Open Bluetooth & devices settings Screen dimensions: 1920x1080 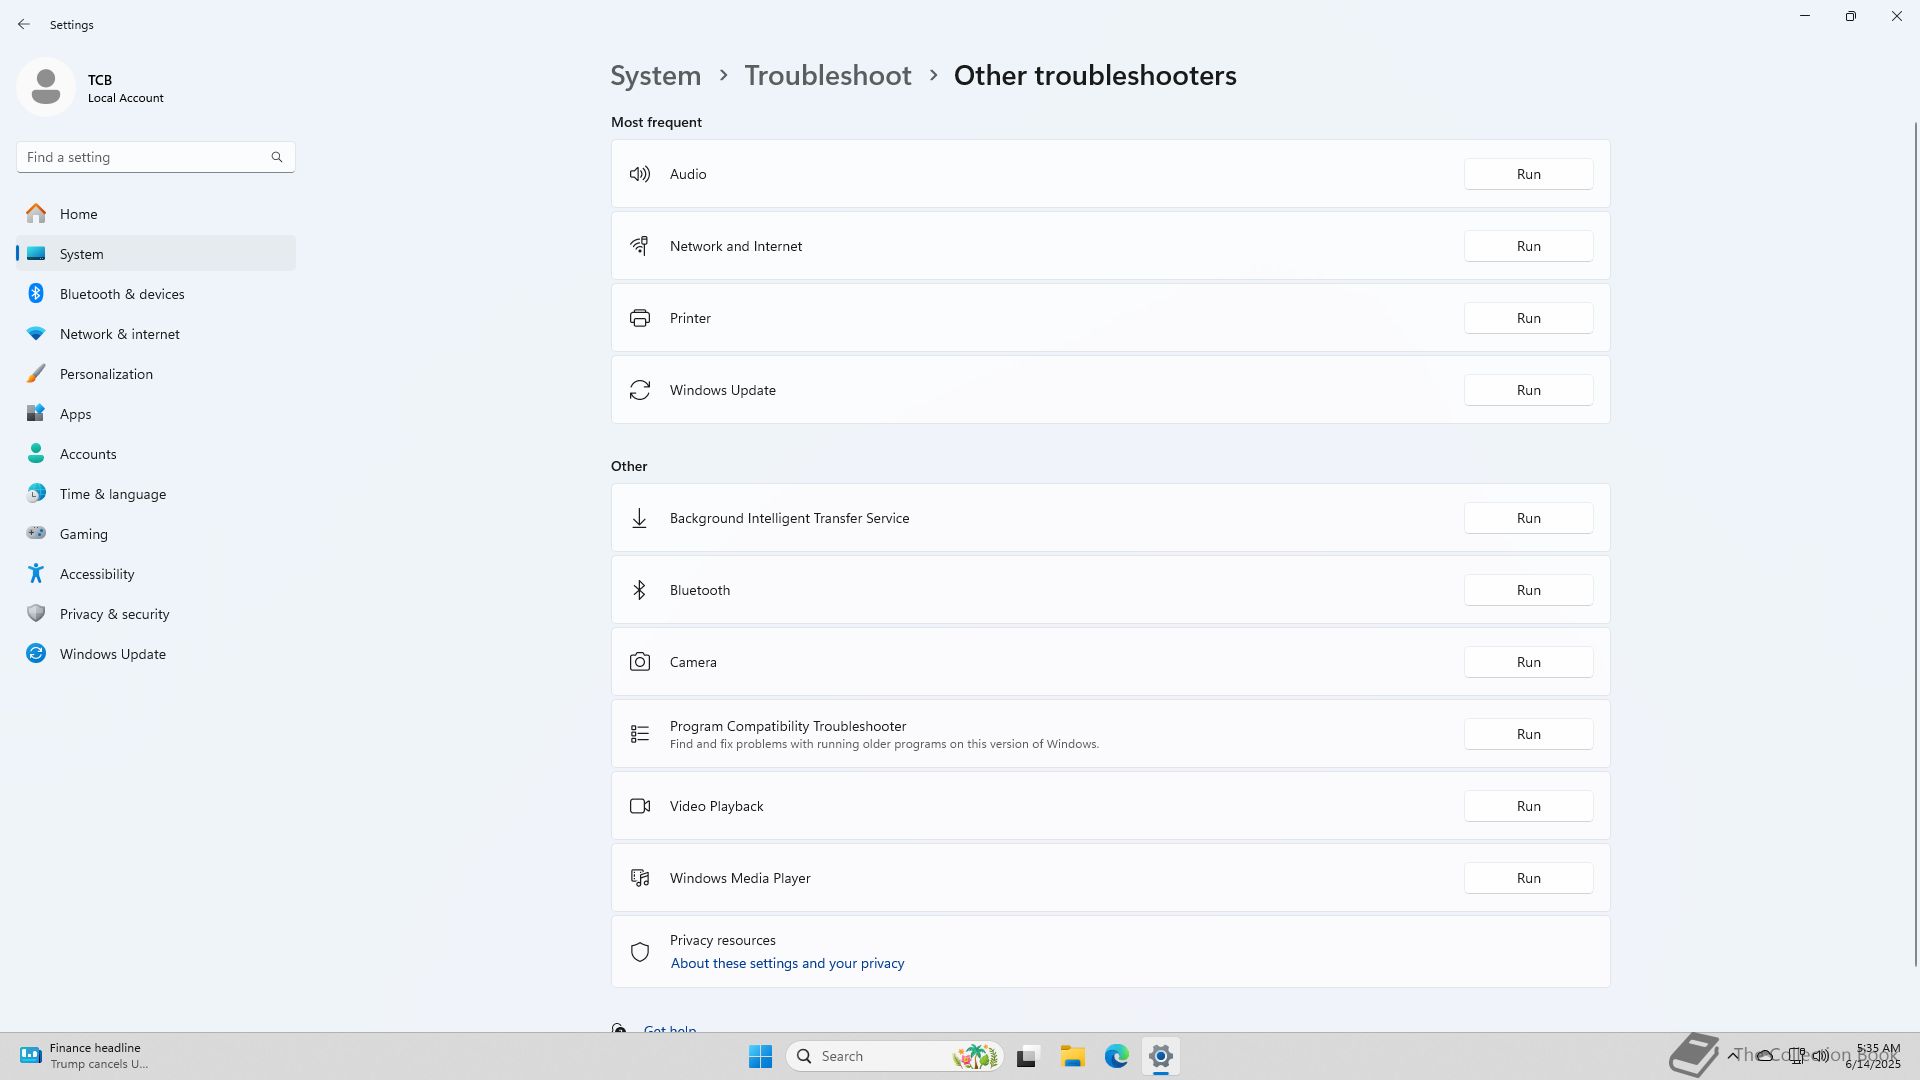click(122, 294)
